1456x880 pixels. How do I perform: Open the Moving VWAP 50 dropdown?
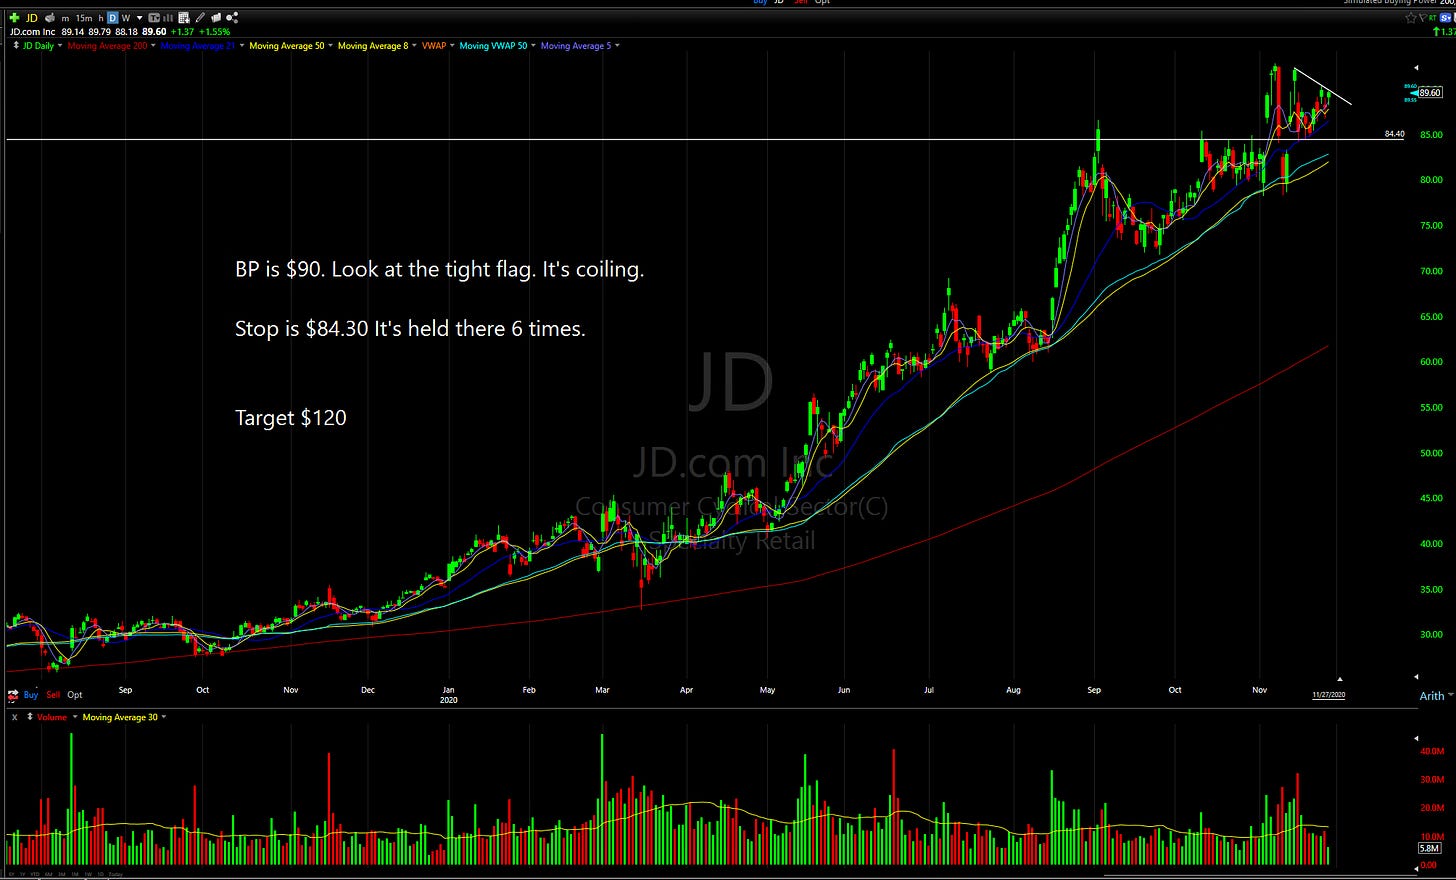(x=534, y=46)
